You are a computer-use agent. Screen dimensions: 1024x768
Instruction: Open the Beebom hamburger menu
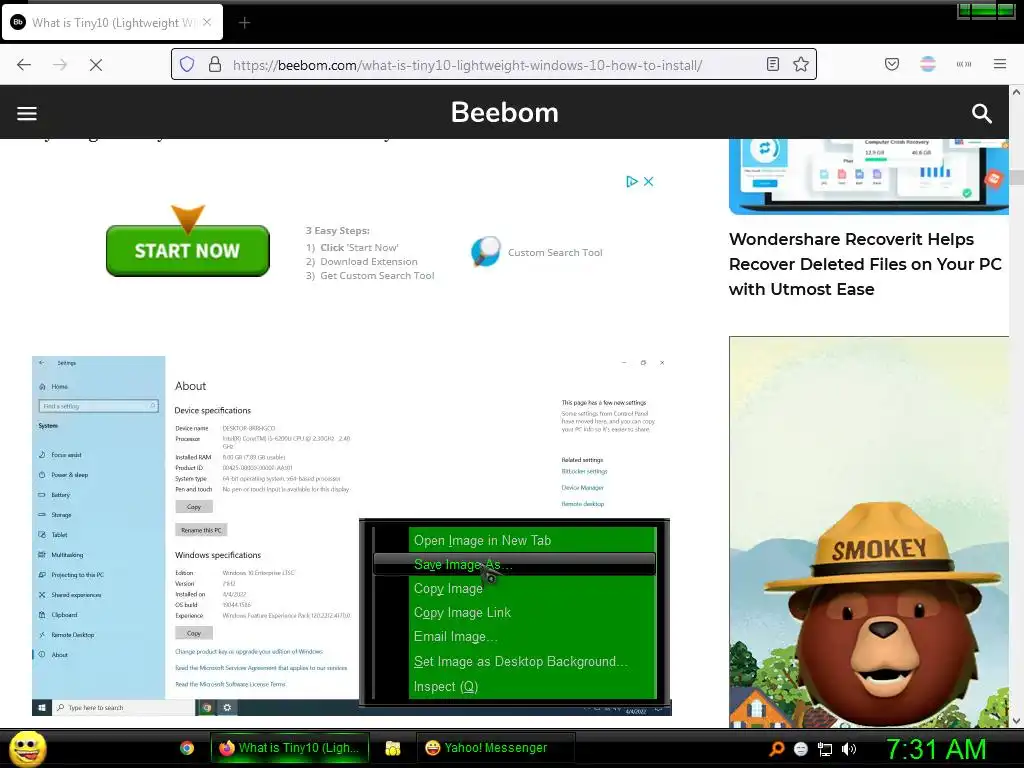(27, 113)
